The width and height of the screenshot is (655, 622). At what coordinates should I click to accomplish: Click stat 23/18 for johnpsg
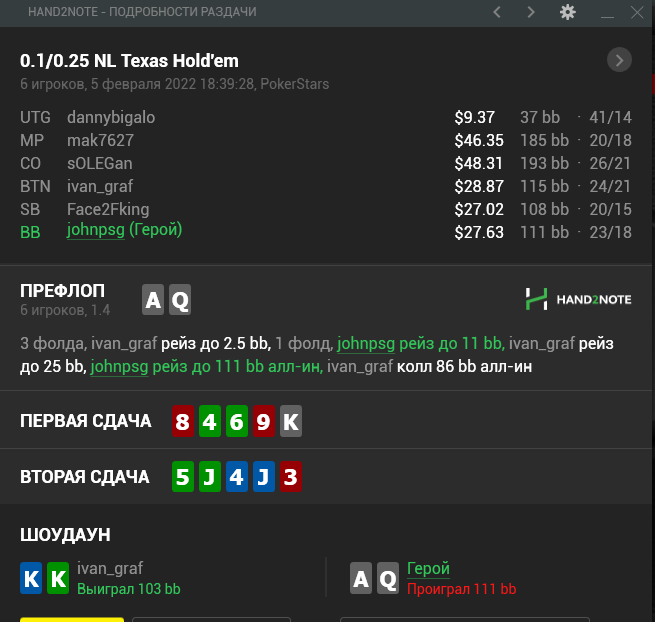pos(610,232)
